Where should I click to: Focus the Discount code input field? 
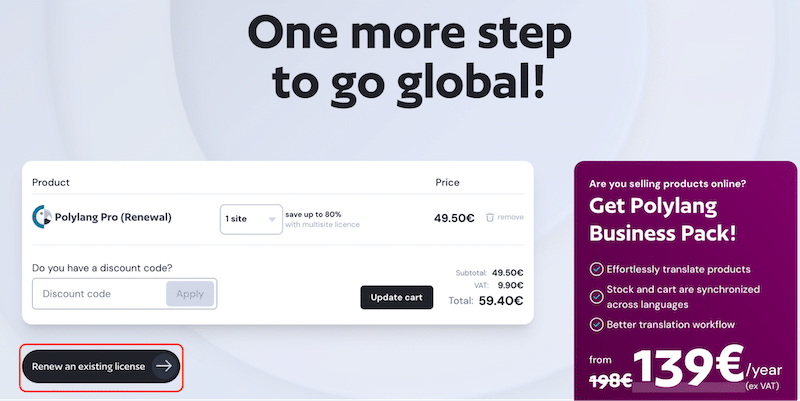99,294
